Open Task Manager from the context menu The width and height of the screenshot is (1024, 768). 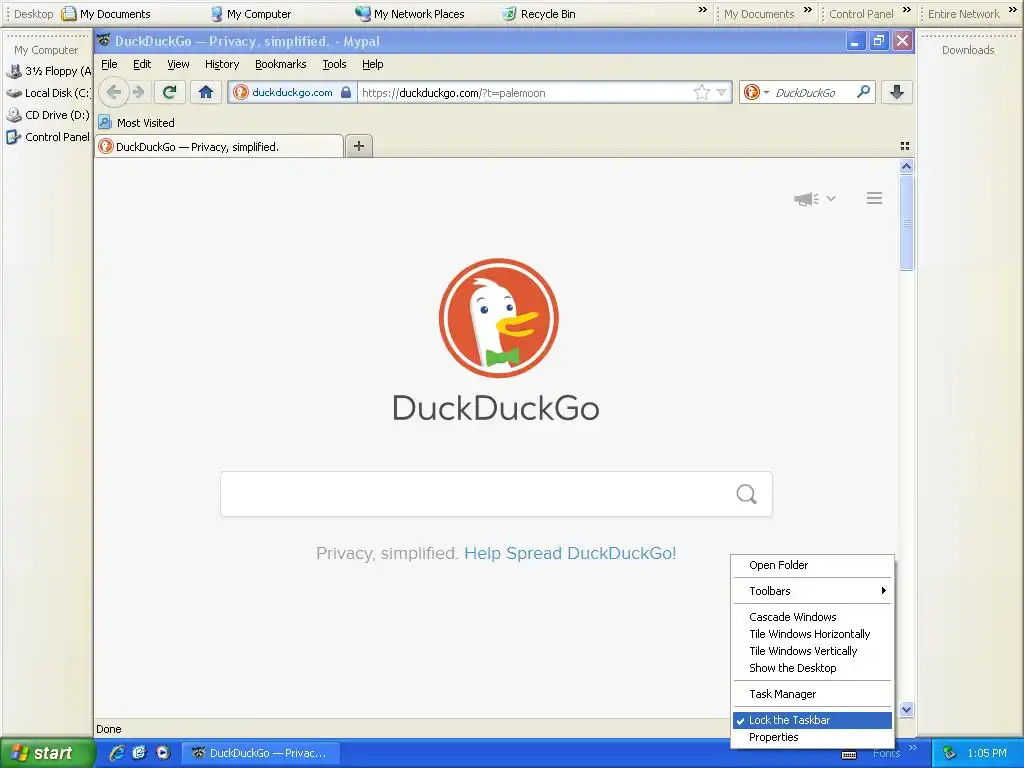[x=812, y=694]
